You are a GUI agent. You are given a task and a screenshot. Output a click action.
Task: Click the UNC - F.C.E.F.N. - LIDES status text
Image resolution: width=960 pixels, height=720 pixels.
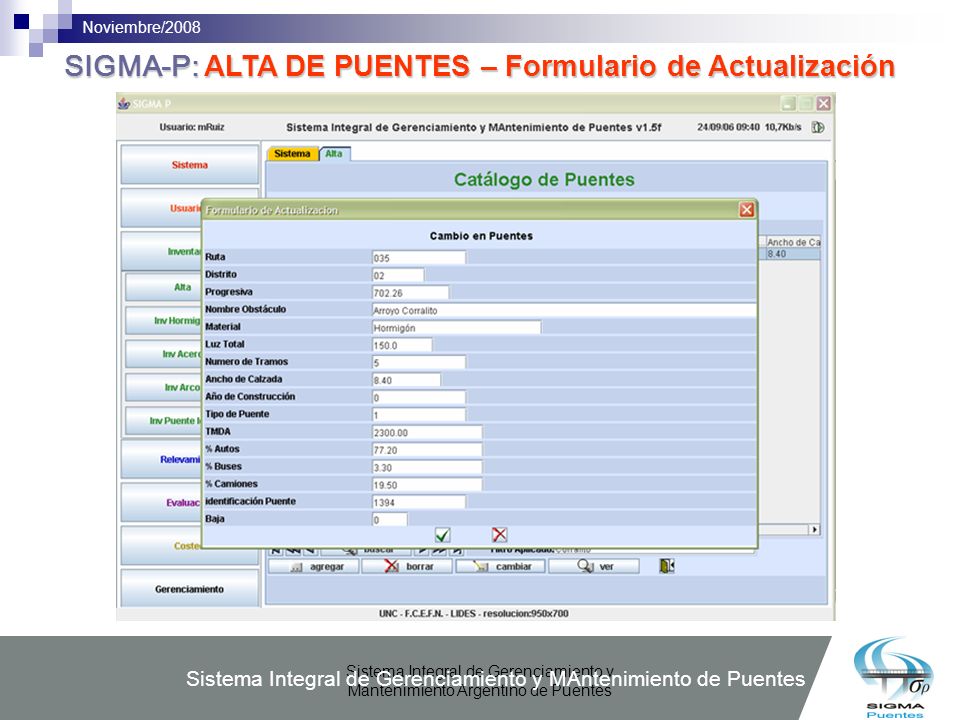coord(474,613)
